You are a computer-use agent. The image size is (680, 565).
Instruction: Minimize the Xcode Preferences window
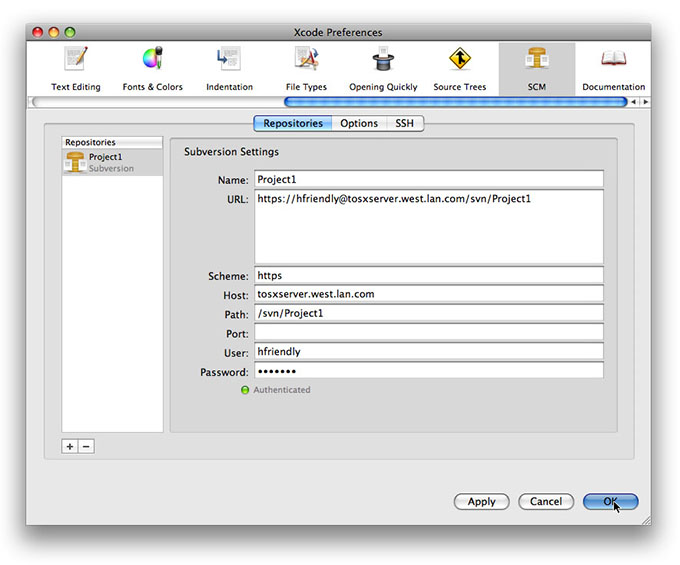coord(54,32)
